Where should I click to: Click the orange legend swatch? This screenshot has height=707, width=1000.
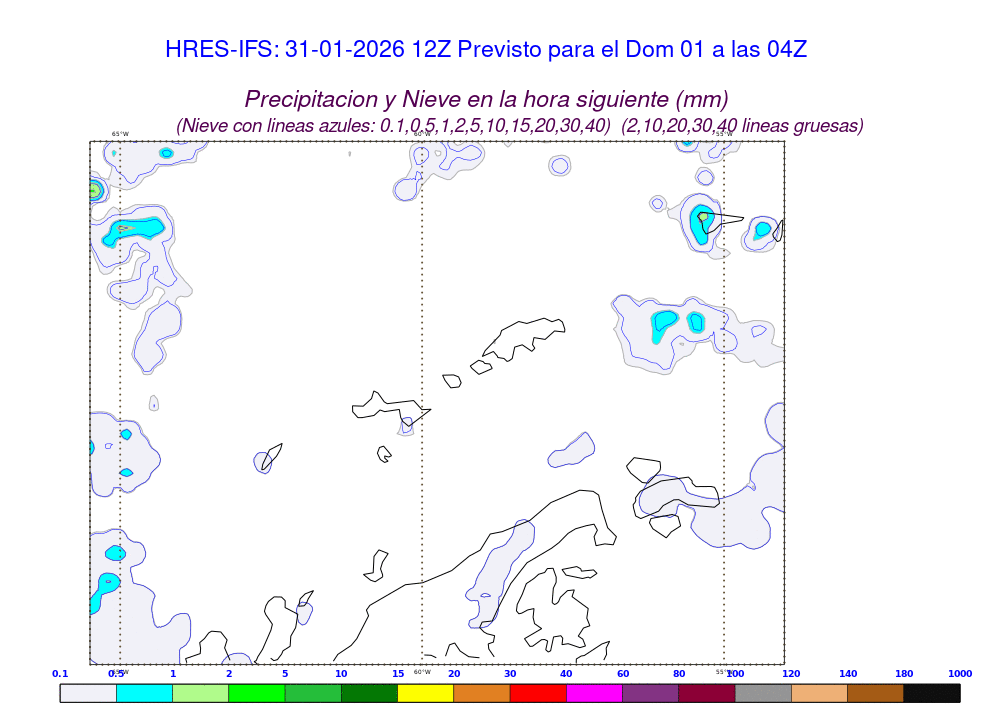482,692
